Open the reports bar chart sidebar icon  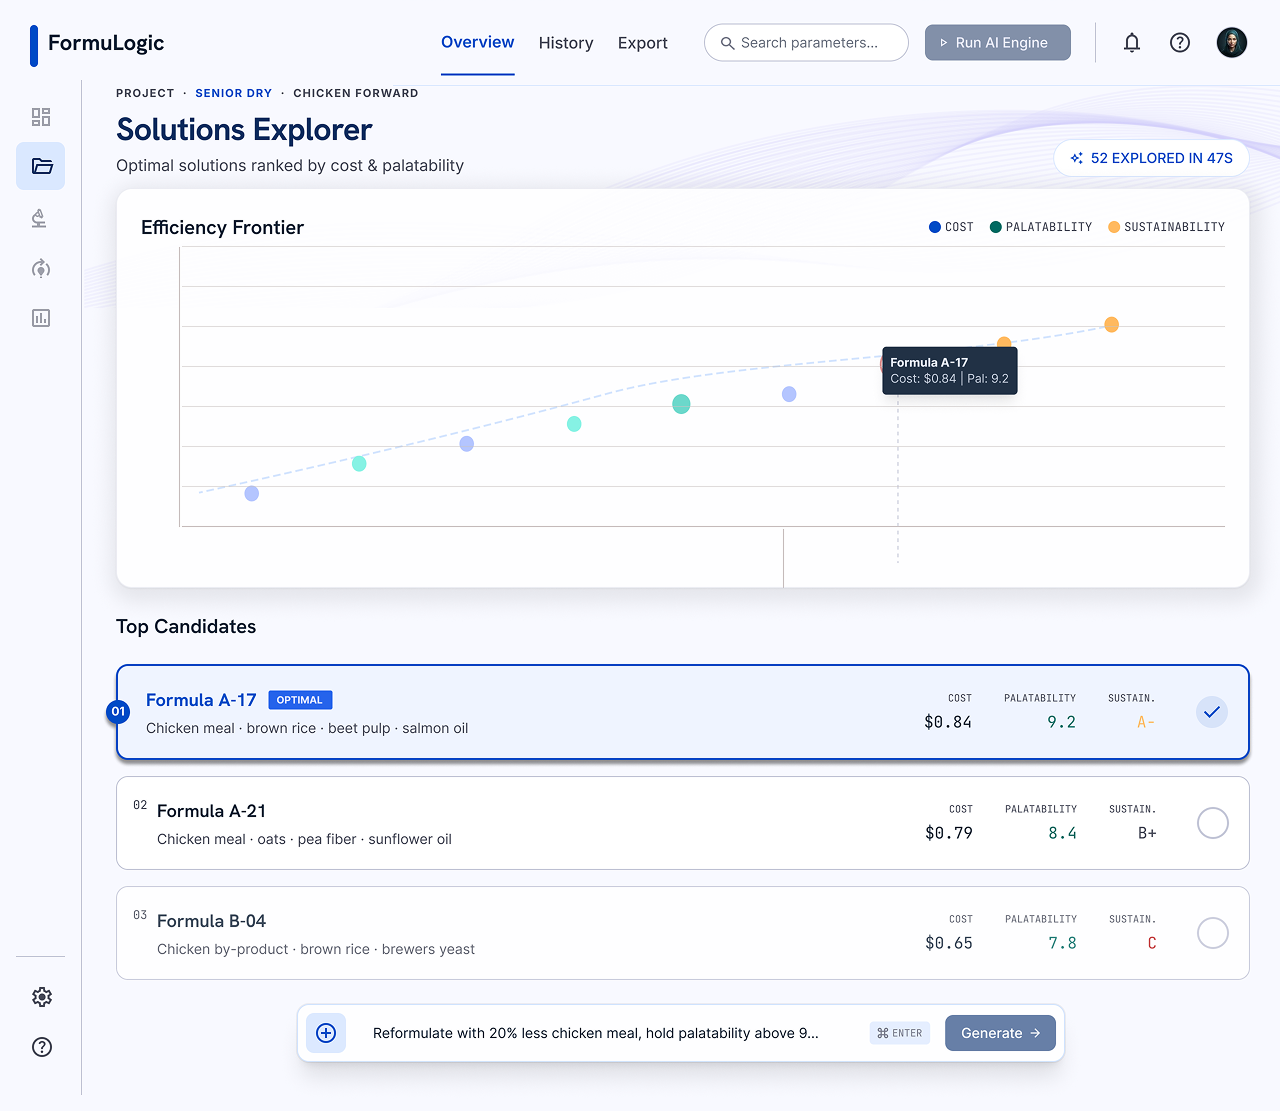click(x=41, y=318)
